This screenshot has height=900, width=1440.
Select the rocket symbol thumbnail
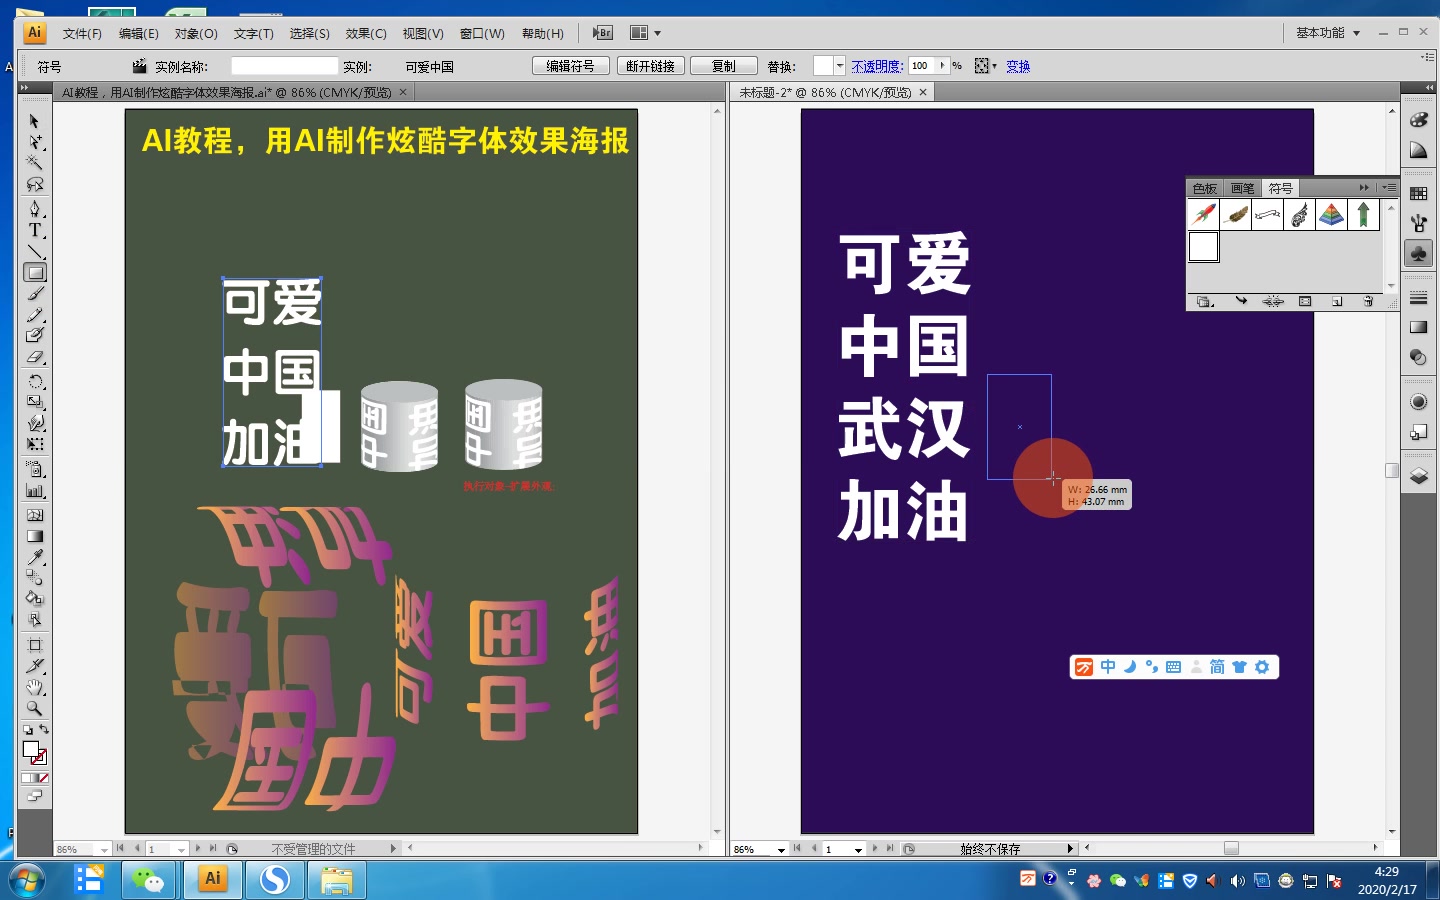click(x=1204, y=214)
